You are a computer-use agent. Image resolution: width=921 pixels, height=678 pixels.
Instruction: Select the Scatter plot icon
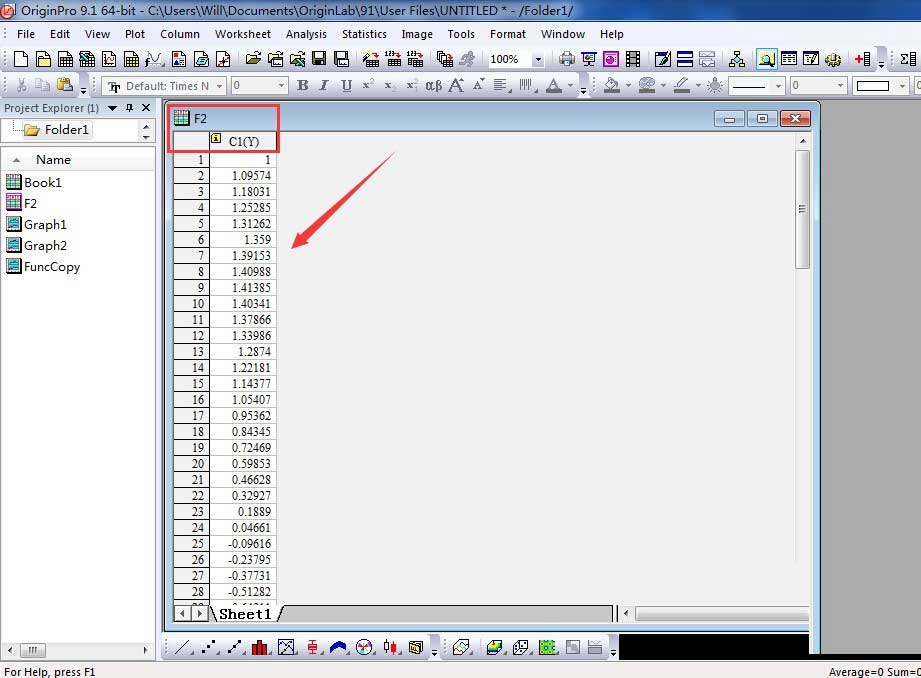[208, 647]
